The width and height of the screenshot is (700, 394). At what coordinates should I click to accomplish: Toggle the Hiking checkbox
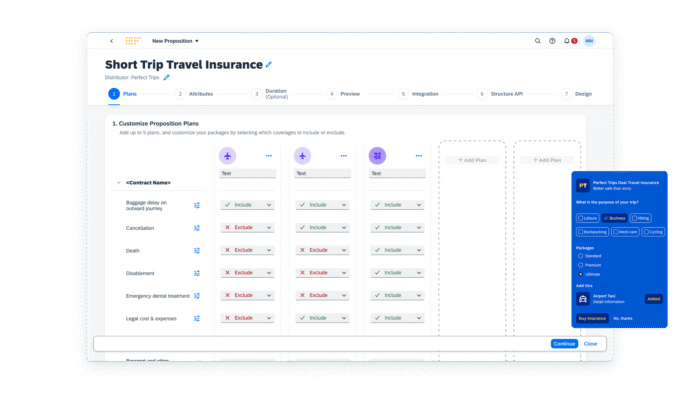[x=641, y=218]
